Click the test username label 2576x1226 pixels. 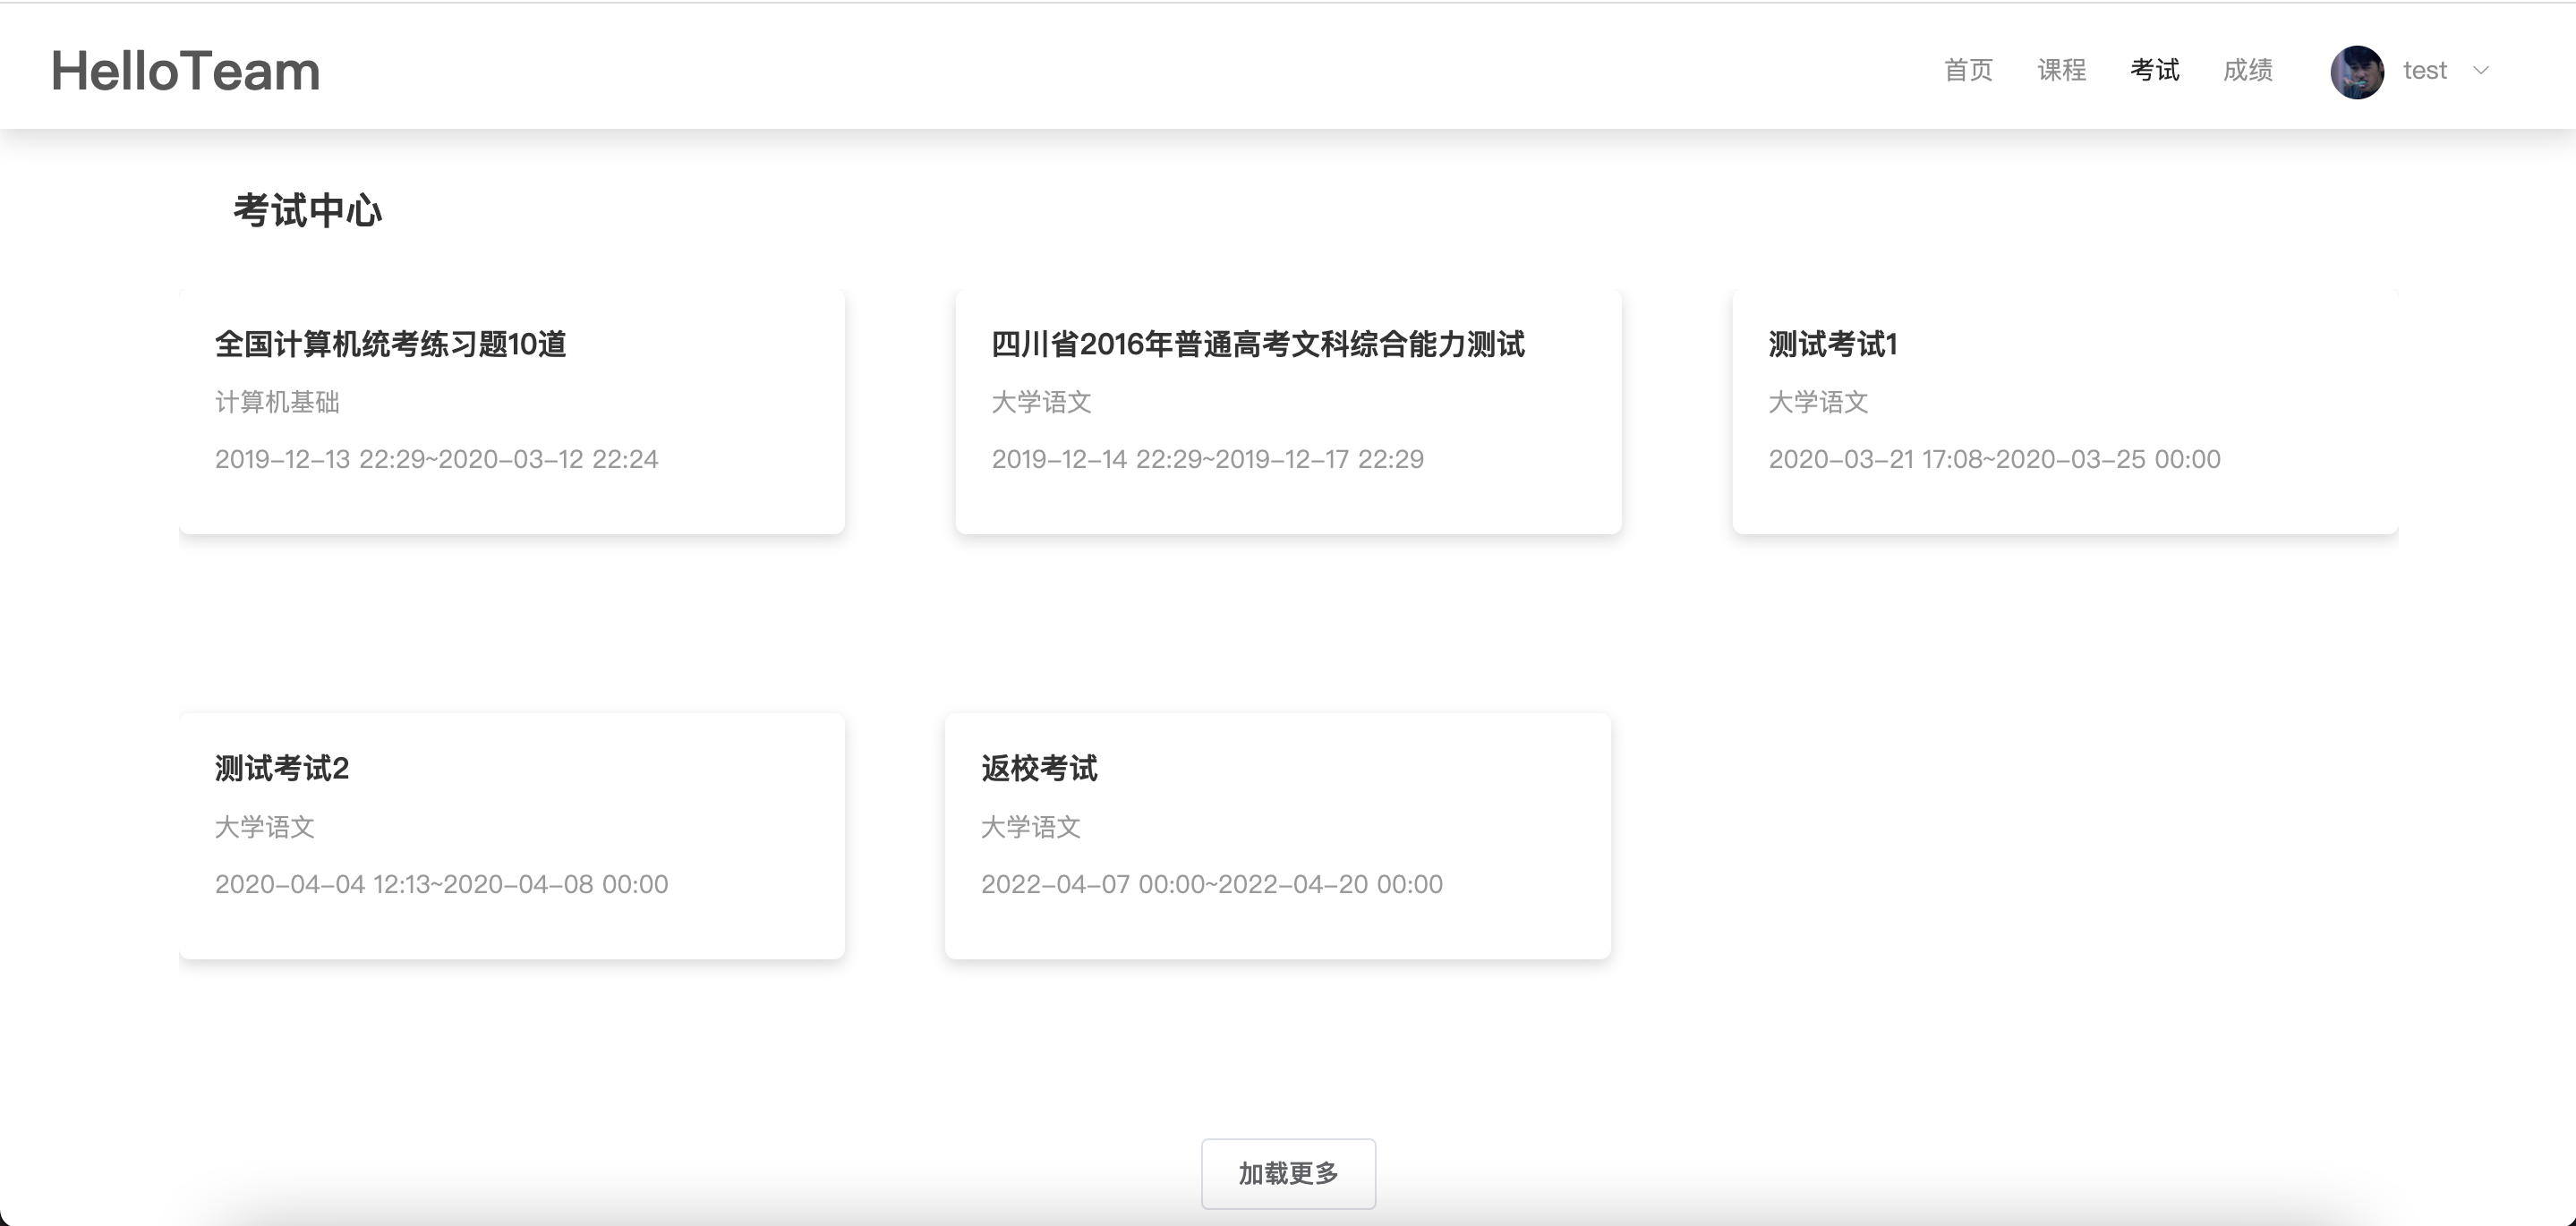click(2424, 70)
